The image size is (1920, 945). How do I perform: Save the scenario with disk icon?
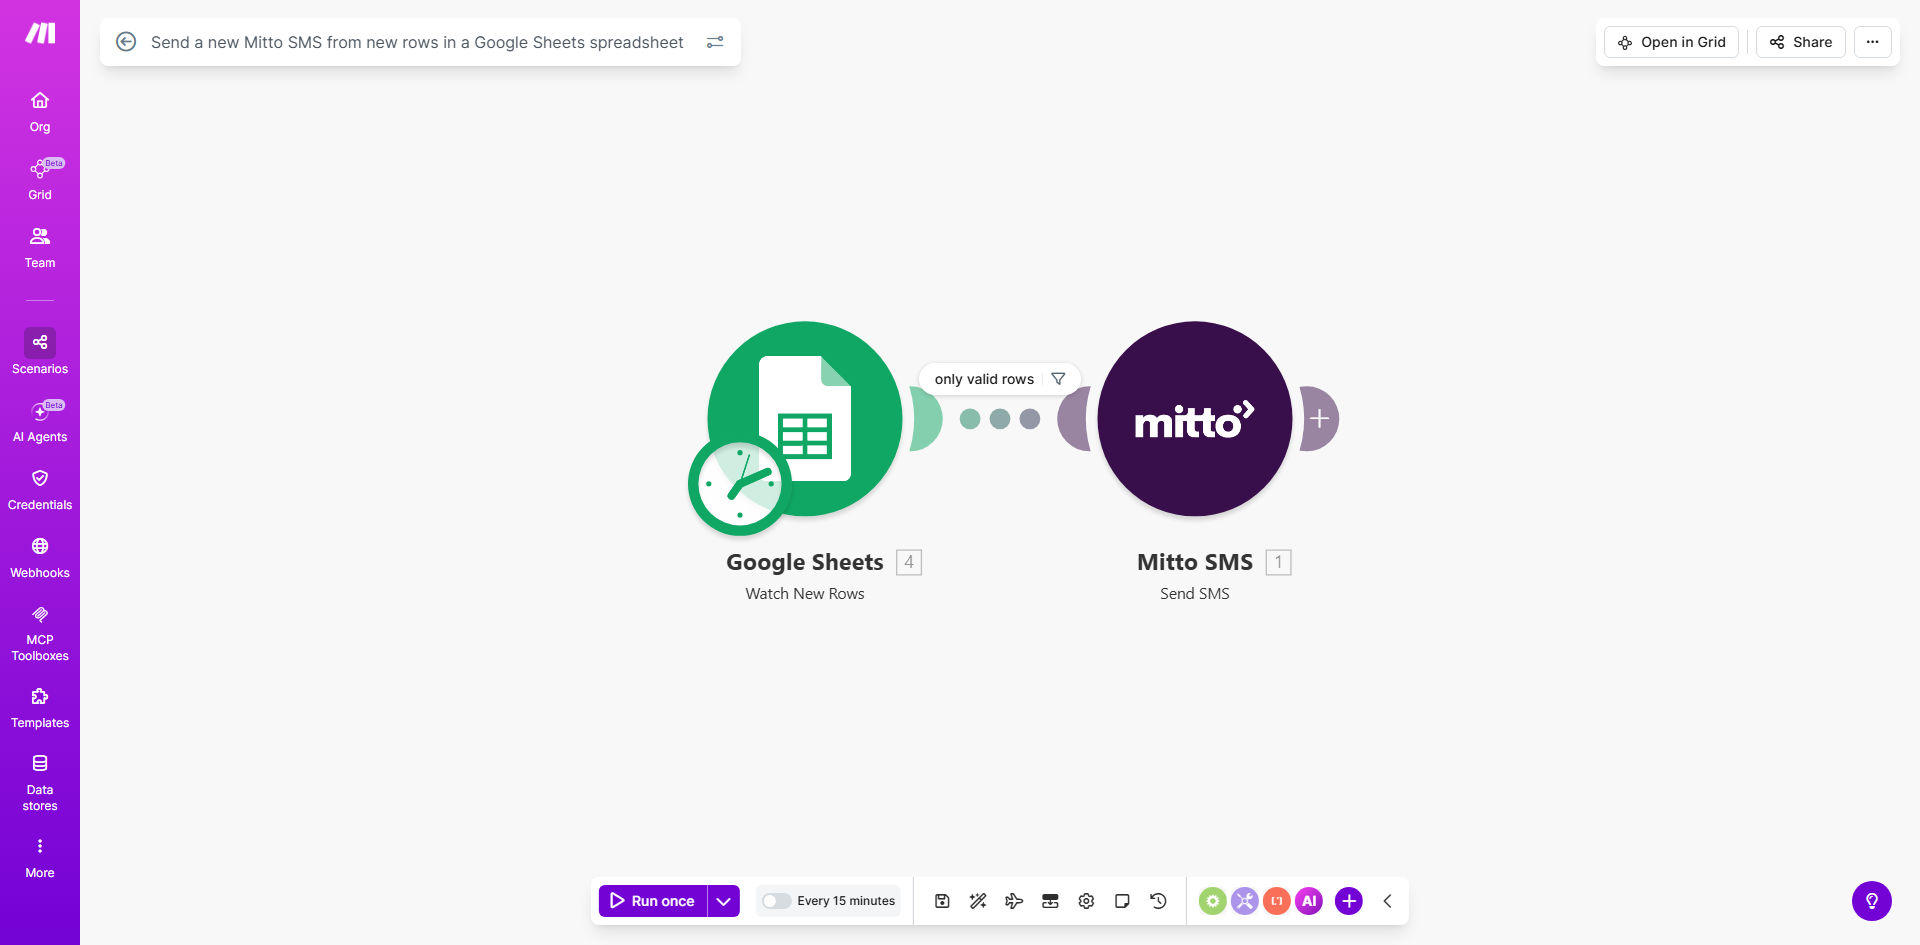tap(942, 901)
